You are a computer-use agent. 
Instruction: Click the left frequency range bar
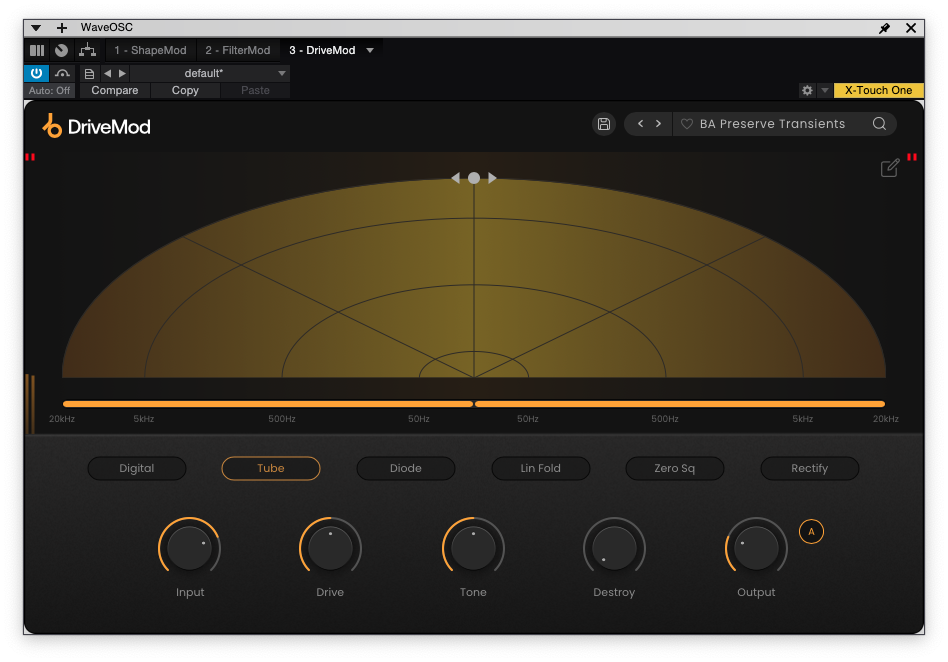pyautogui.click(x=267, y=404)
